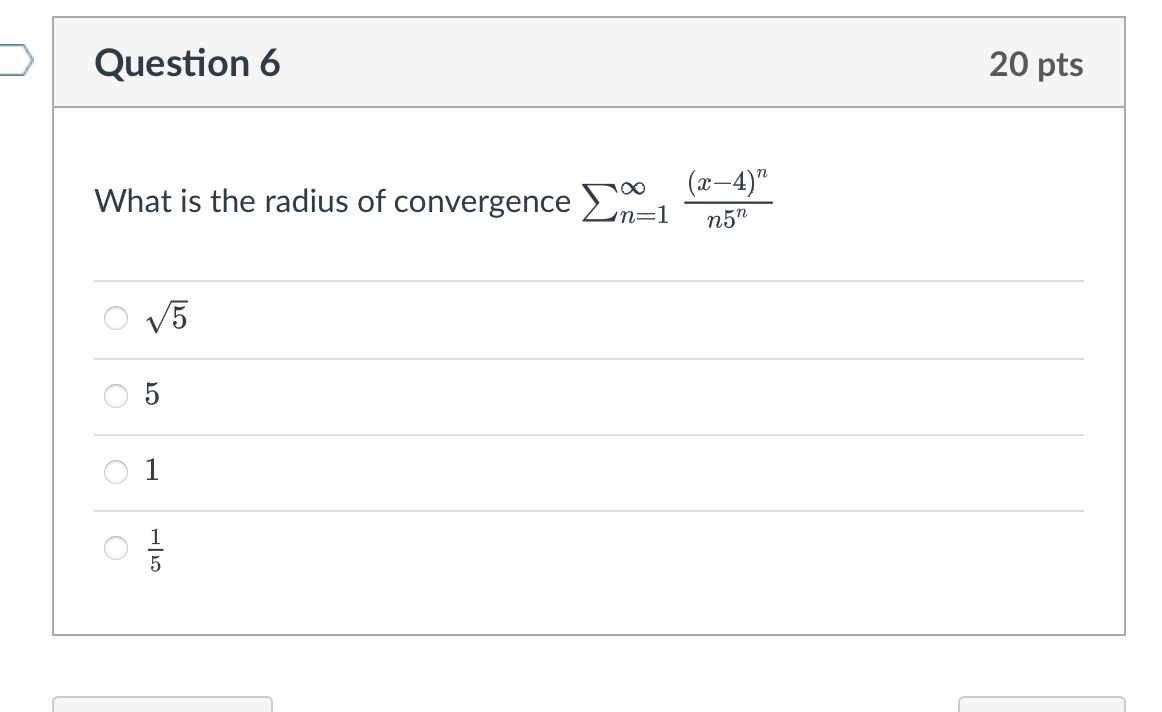Select the 5 answer option
This screenshot has height=712, width=1162.
point(151,394)
